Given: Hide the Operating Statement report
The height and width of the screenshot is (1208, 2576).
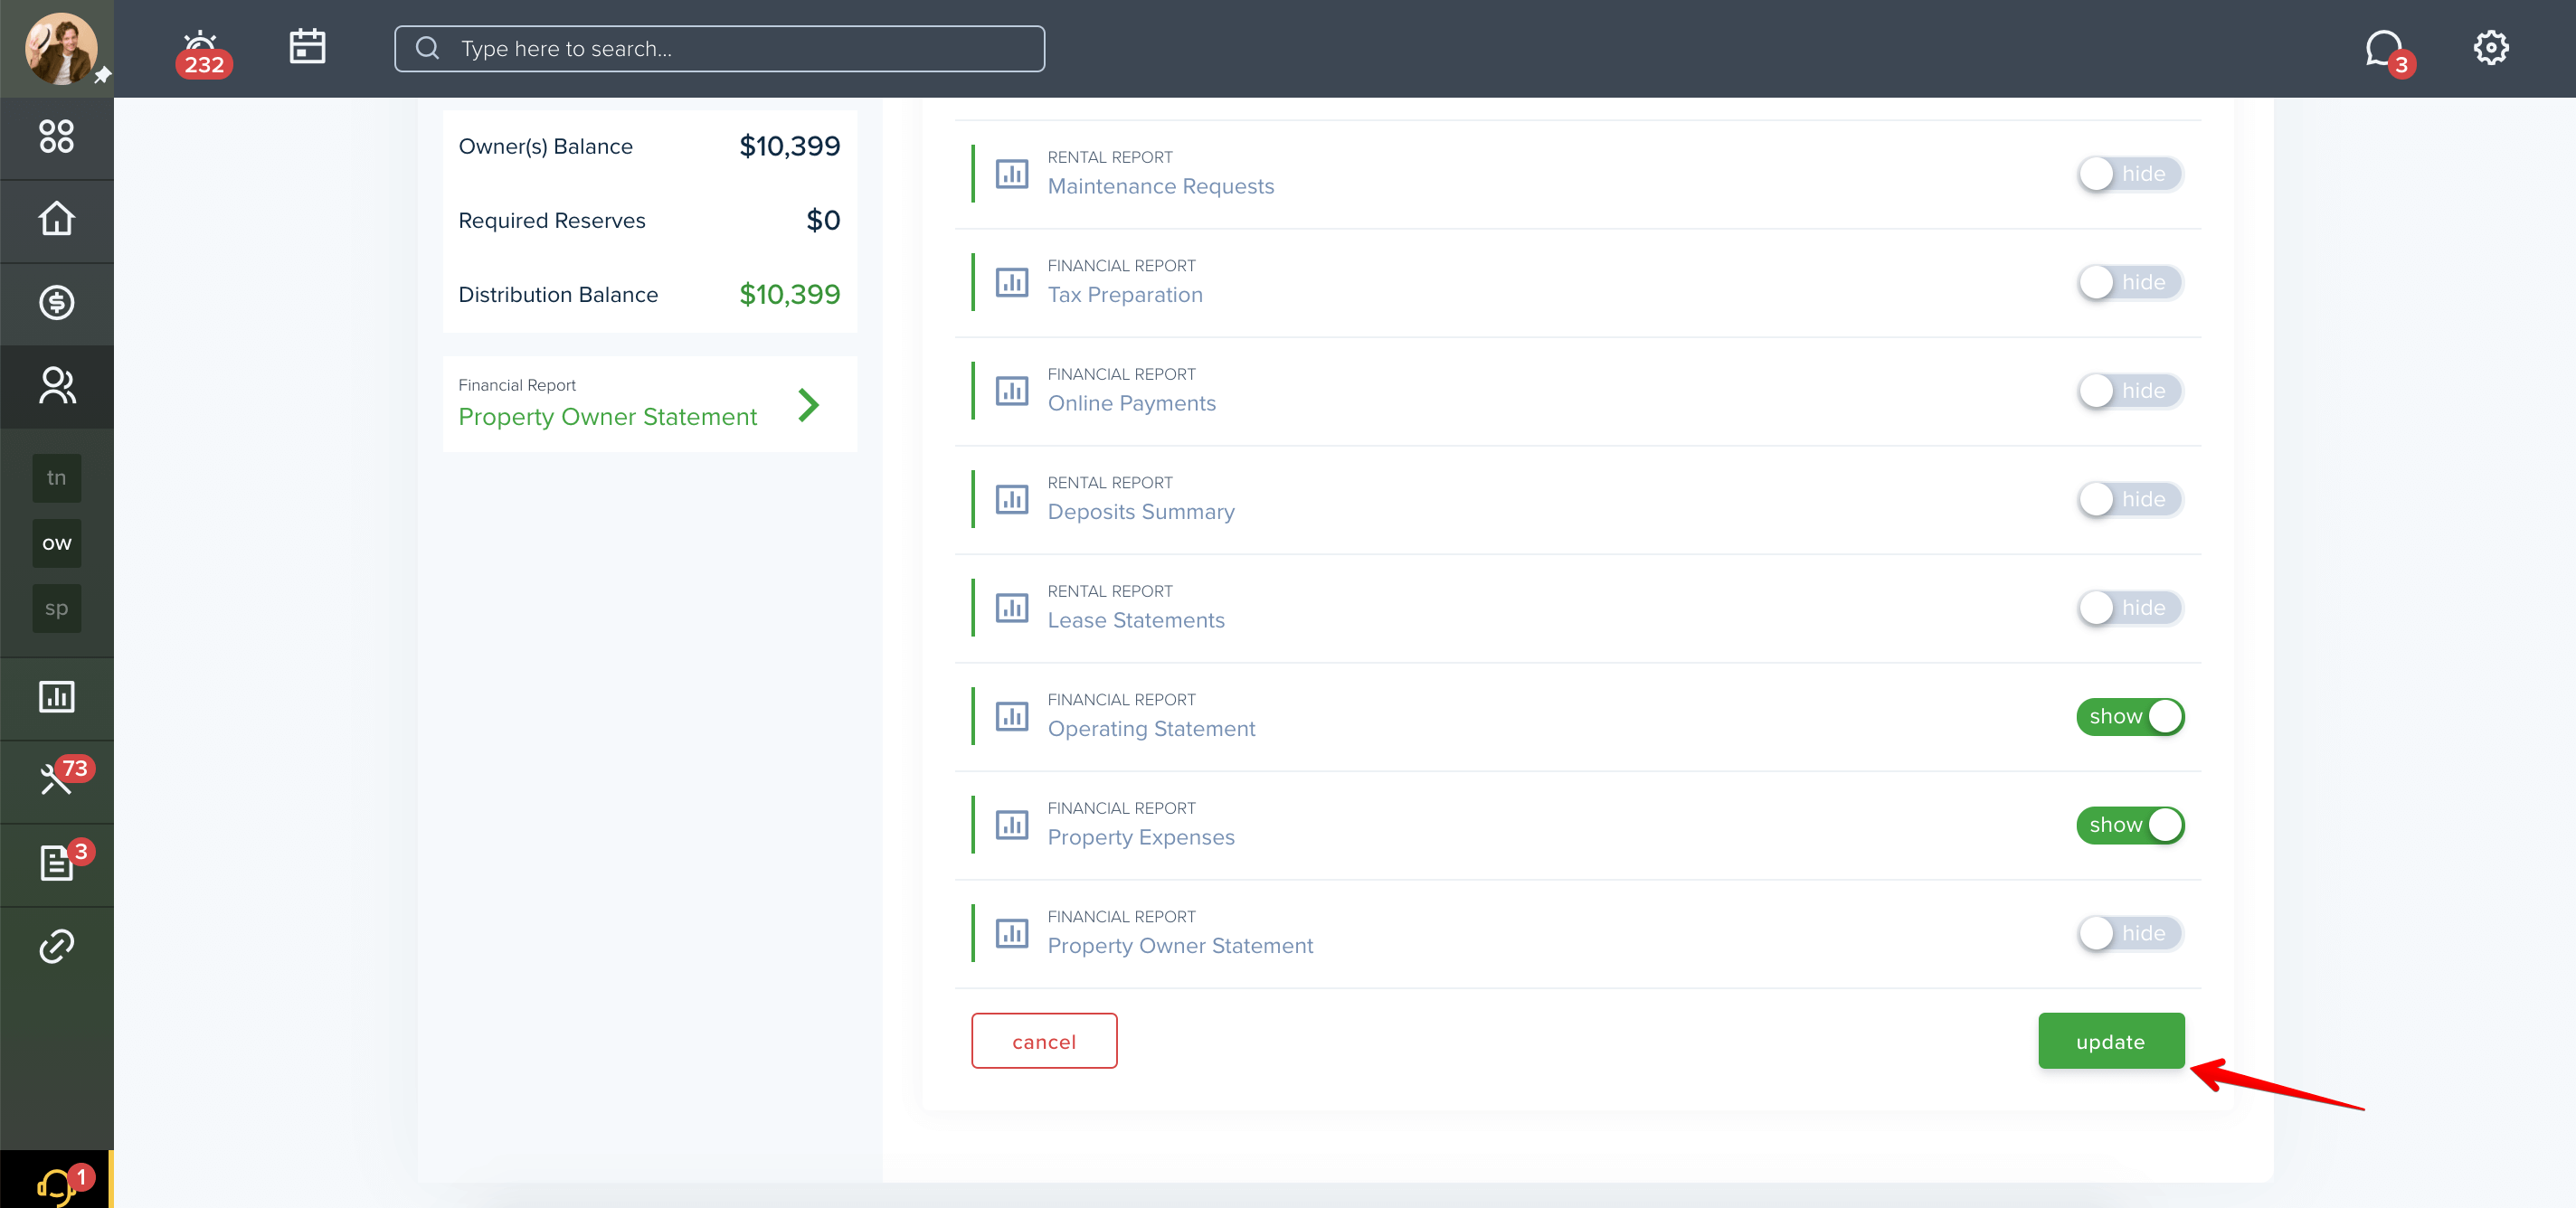Looking at the screenshot, I should pos(2130,716).
